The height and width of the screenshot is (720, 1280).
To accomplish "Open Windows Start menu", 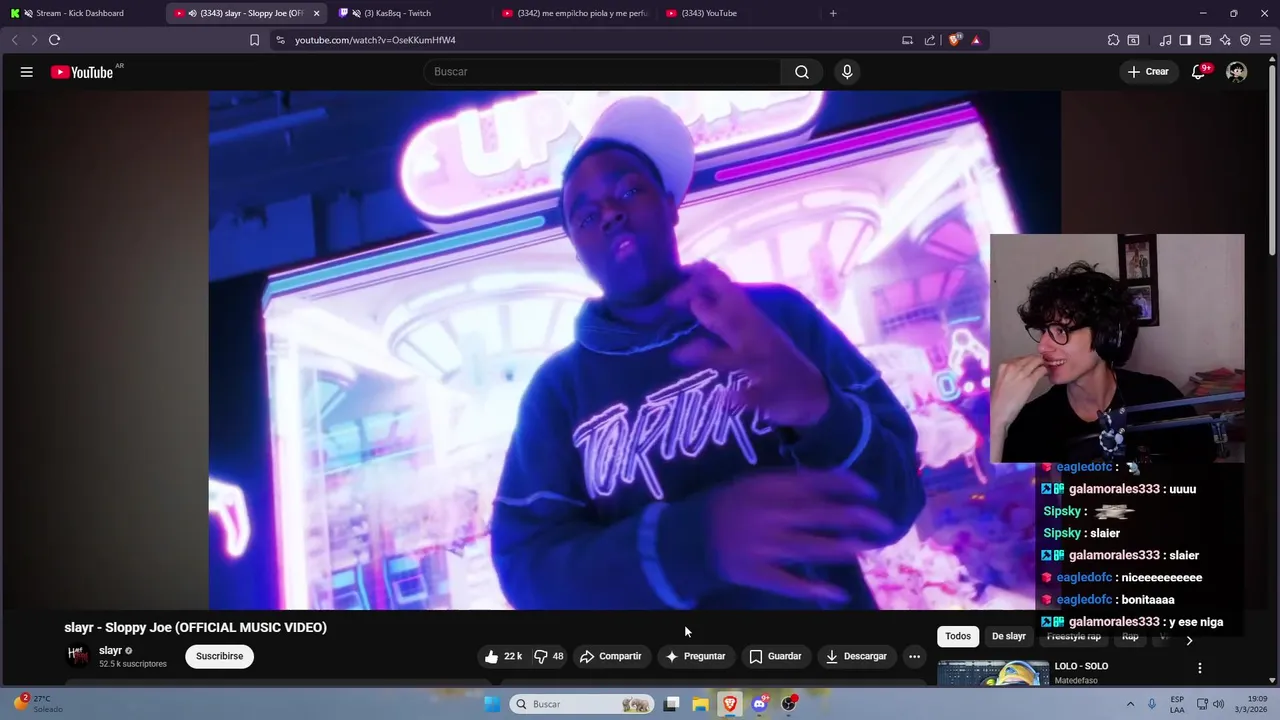I will point(492,704).
